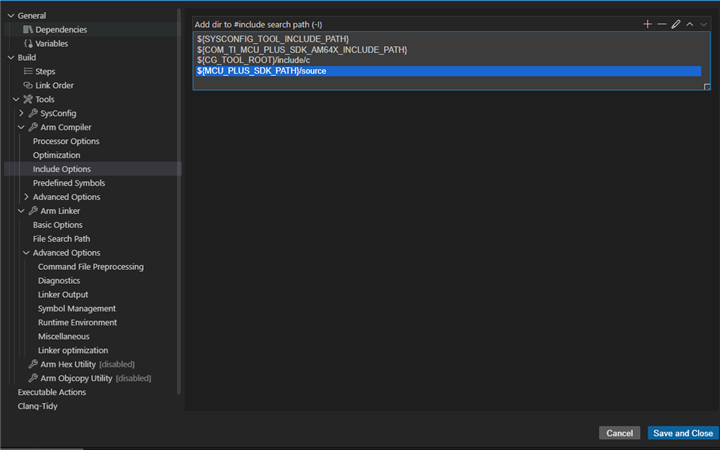The height and width of the screenshot is (450, 720).
Task: Move selected path down with arrow
Action: pos(703,24)
